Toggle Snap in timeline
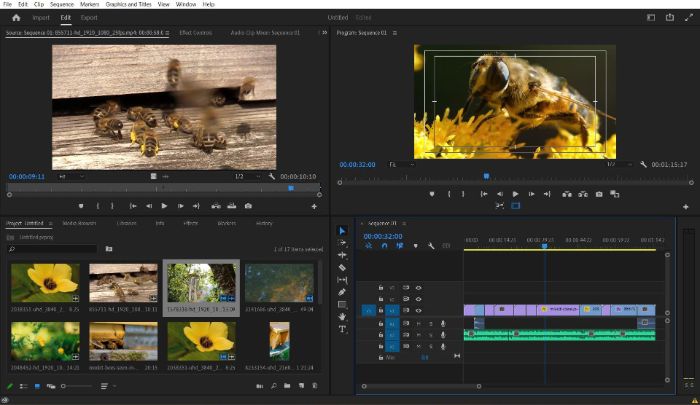The height and width of the screenshot is (405, 700). click(x=384, y=246)
